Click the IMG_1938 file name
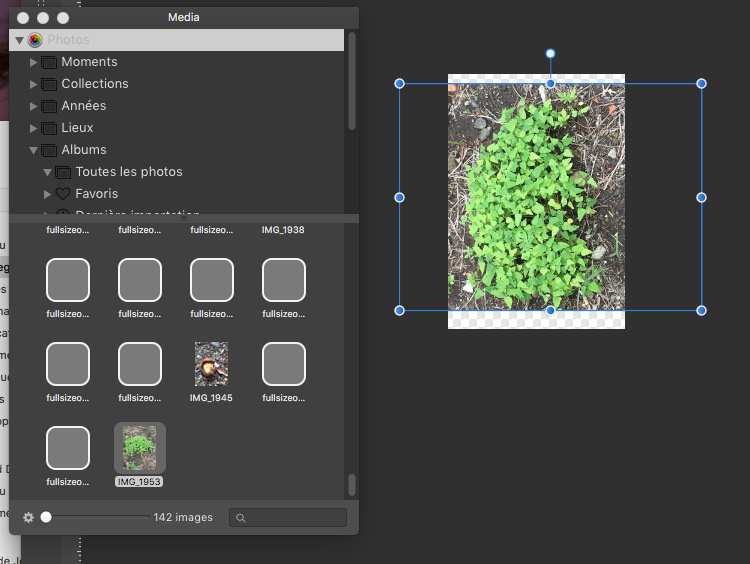This screenshot has height=564, width=750. (x=283, y=230)
